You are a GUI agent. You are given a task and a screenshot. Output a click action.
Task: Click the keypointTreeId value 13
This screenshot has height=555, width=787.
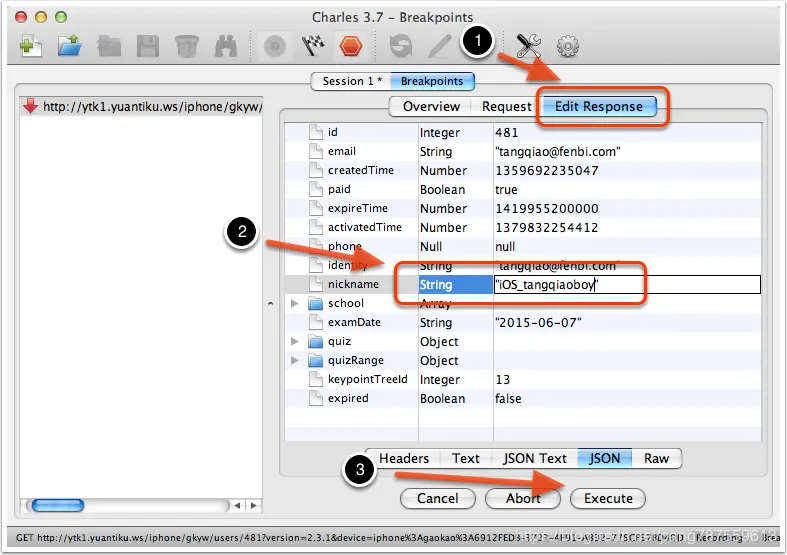click(502, 379)
